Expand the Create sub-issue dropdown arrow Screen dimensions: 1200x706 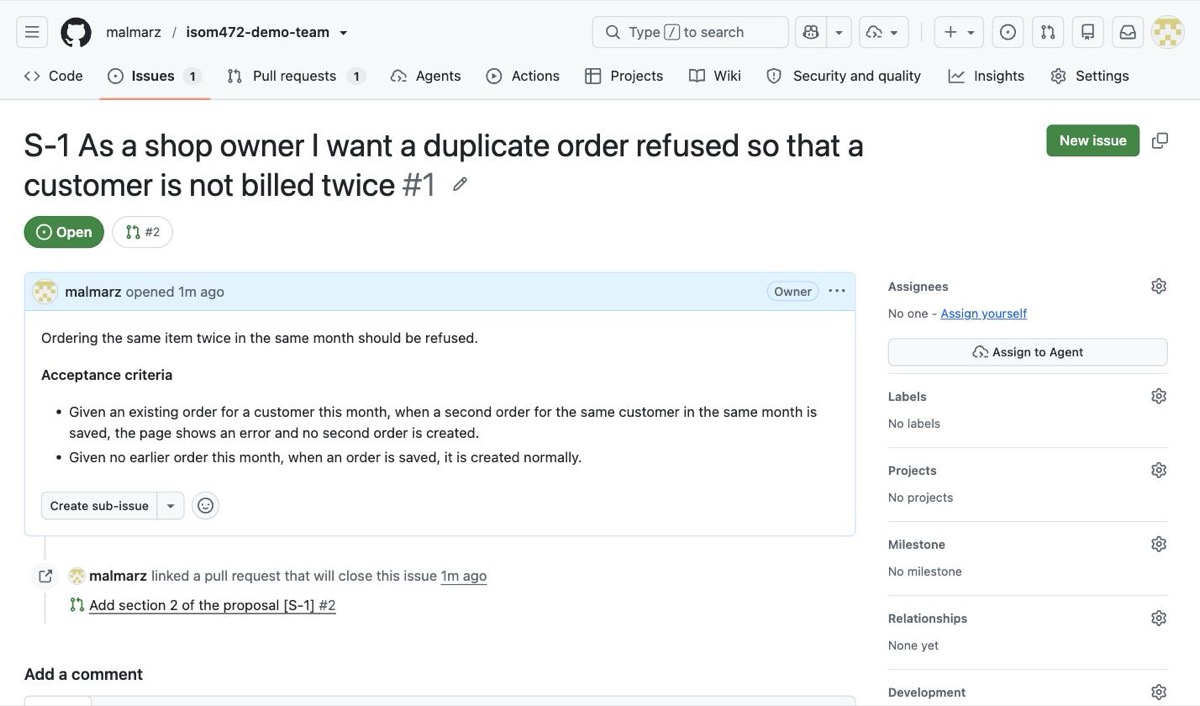pyautogui.click(x=171, y=506)
